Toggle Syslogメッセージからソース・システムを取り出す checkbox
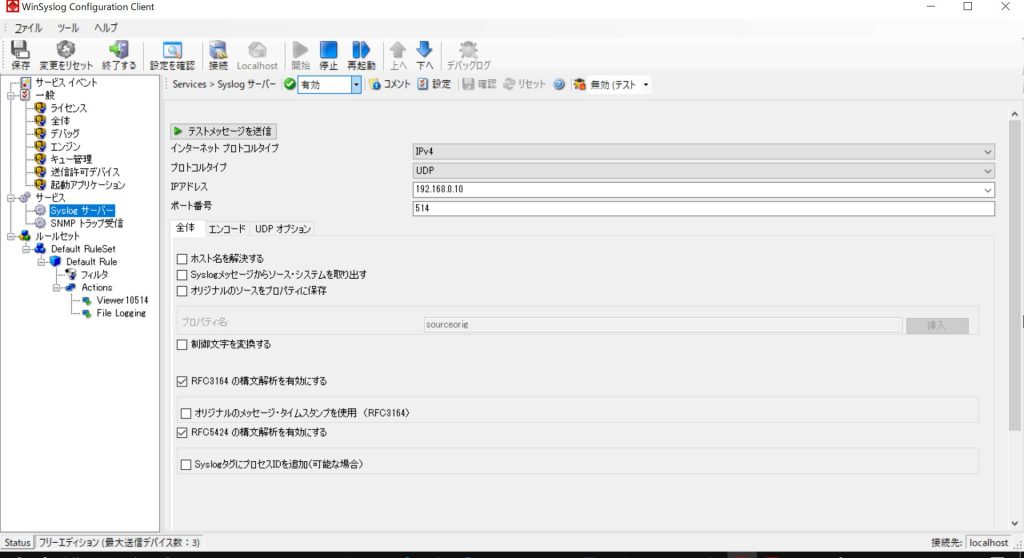The height and width of the screenshot is (558, 1024). (x=182, y=275)
